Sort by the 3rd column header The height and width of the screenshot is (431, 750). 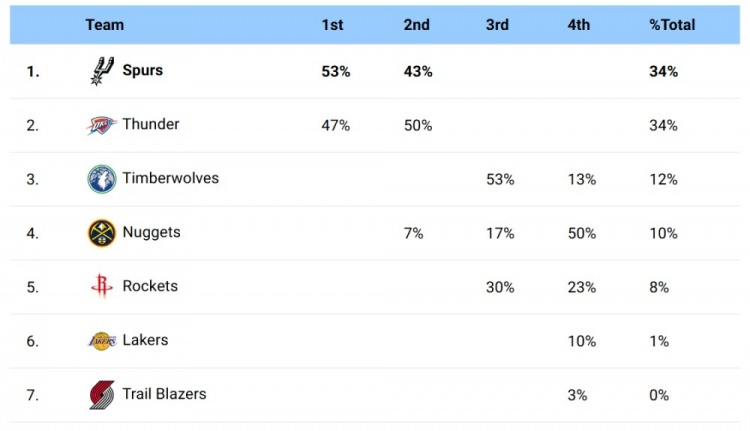(497, 25)
